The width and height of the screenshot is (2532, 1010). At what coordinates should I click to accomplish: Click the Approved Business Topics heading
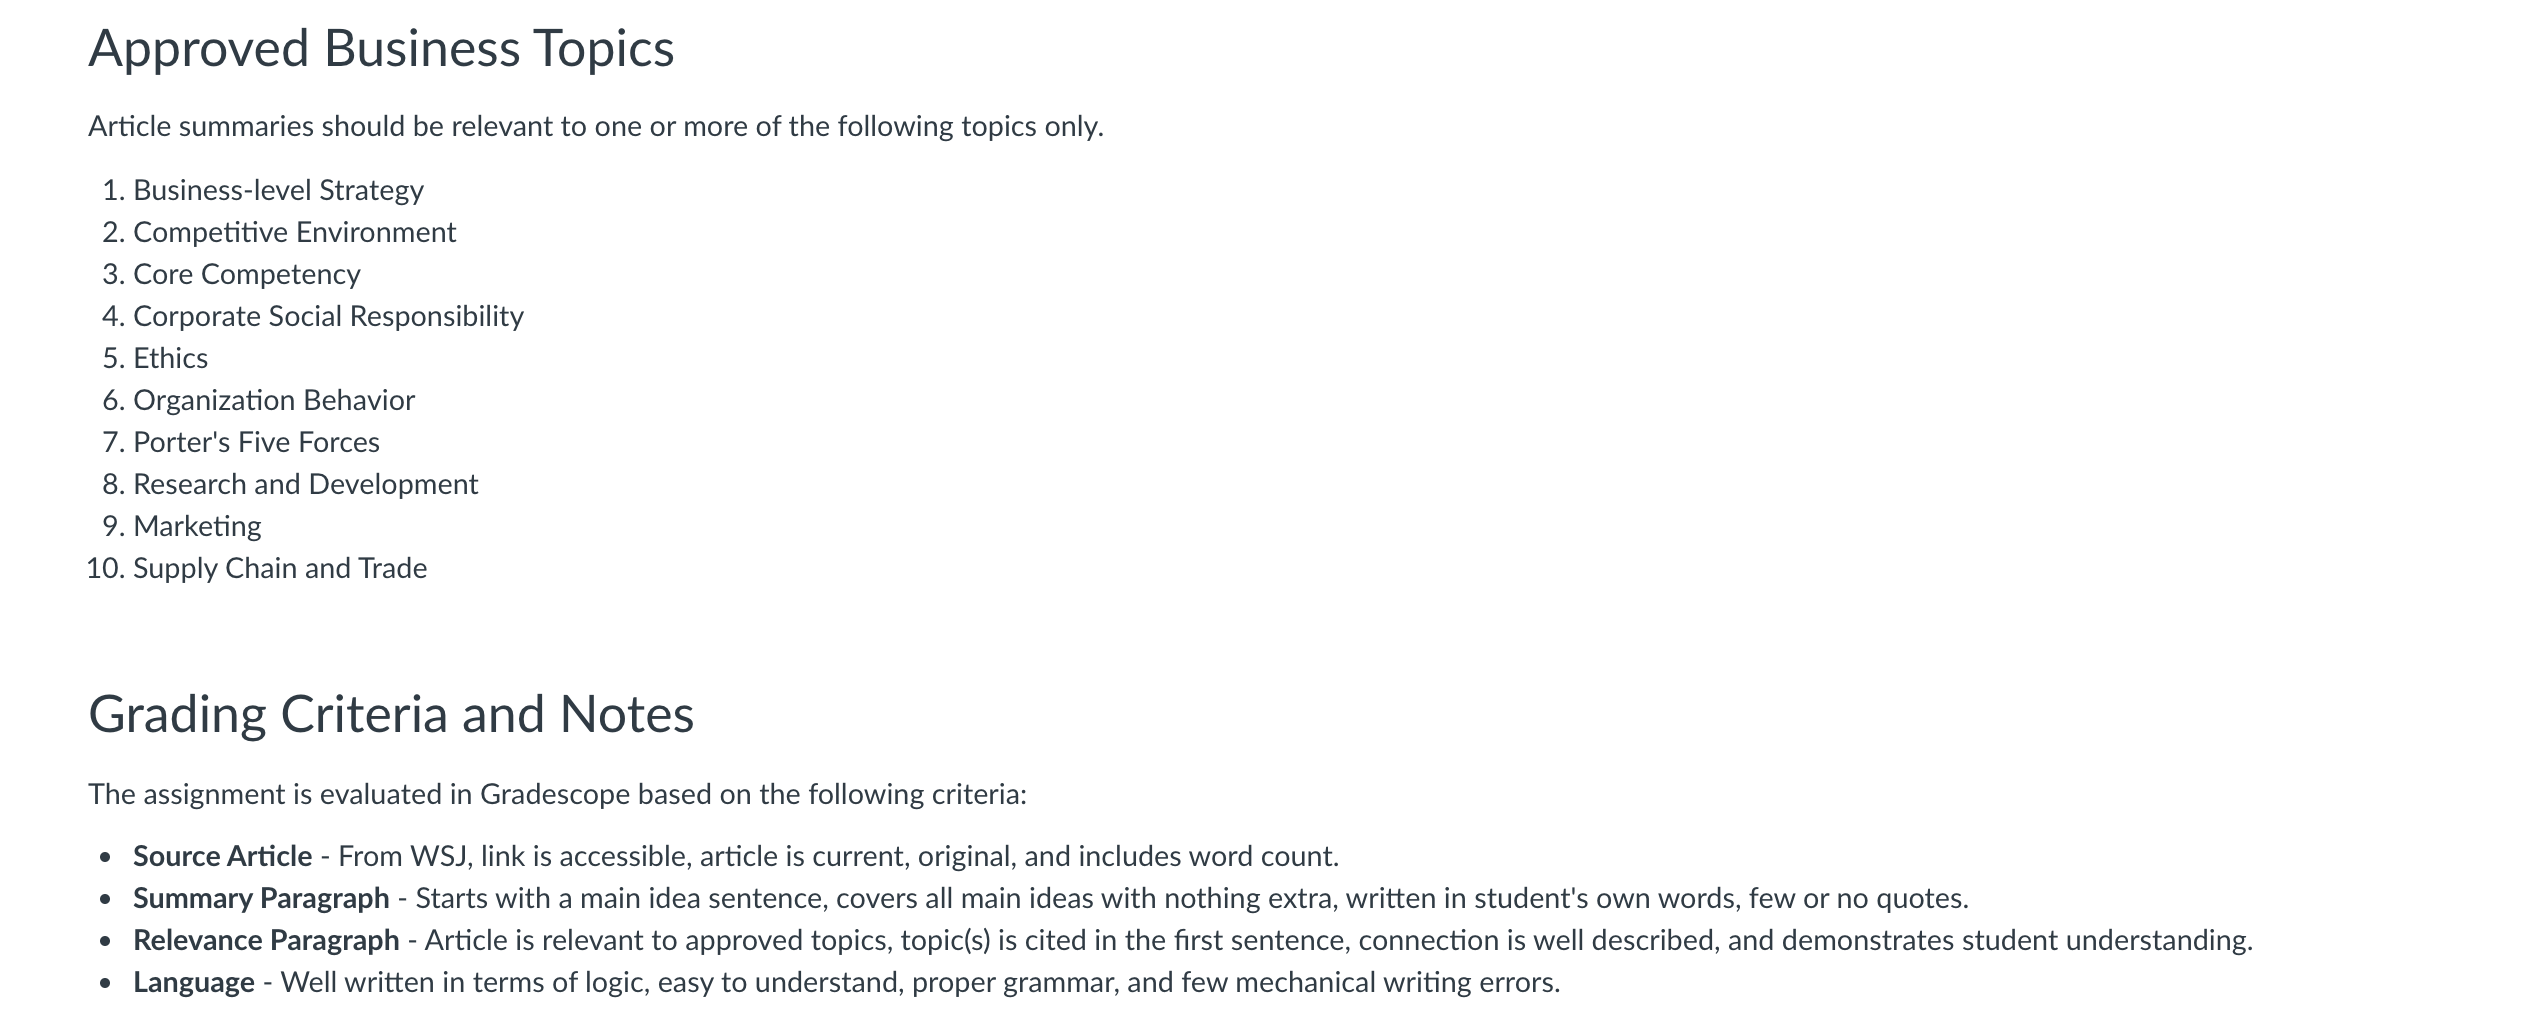pos(381,48)
